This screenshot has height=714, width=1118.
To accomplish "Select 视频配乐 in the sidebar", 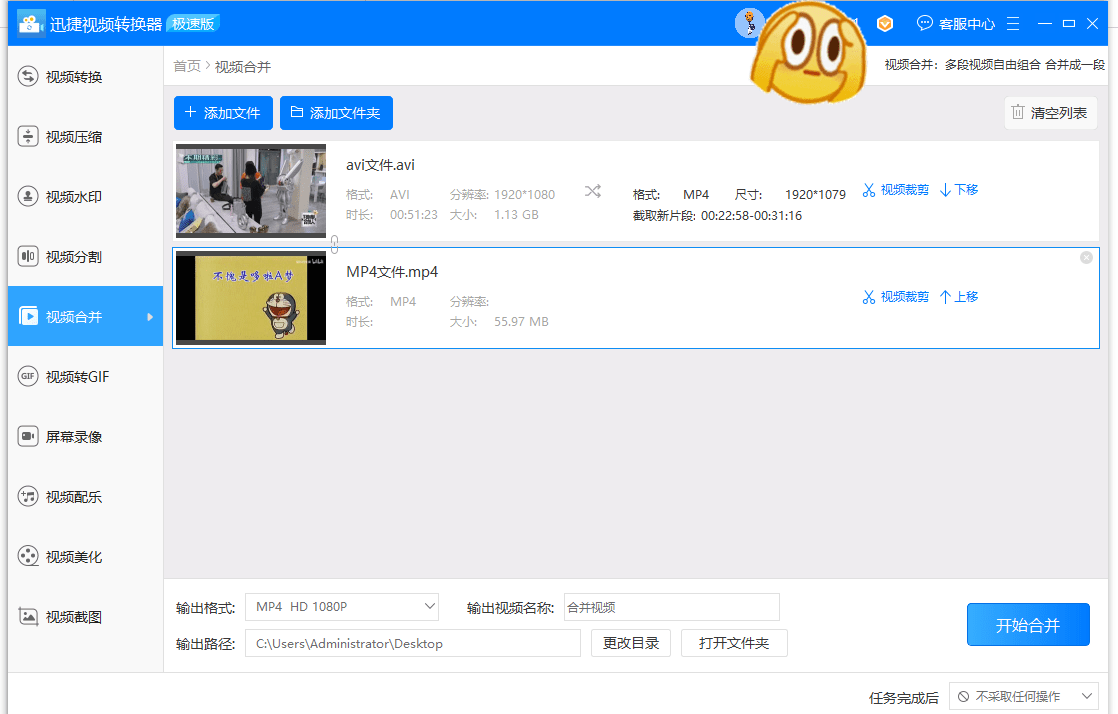I will 74,497.
